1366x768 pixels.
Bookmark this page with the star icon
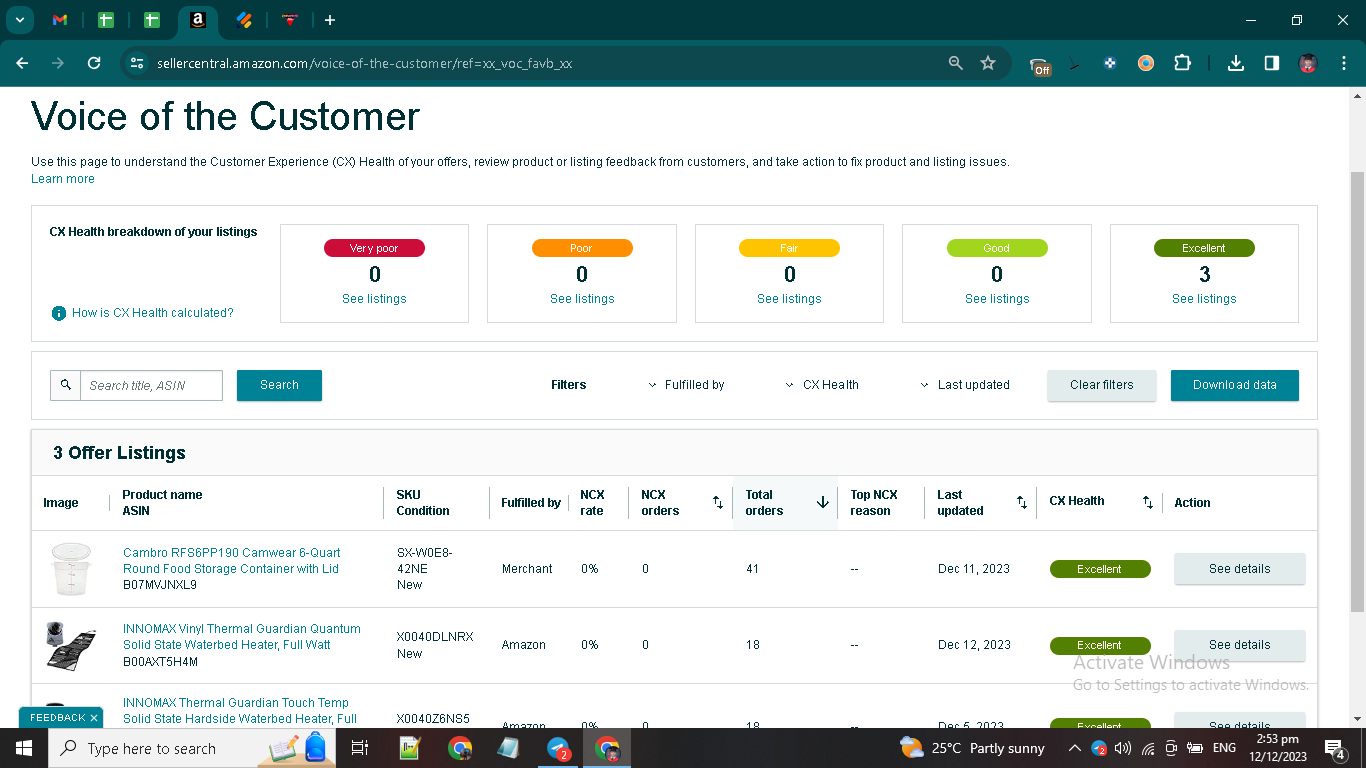coord(988,63)
